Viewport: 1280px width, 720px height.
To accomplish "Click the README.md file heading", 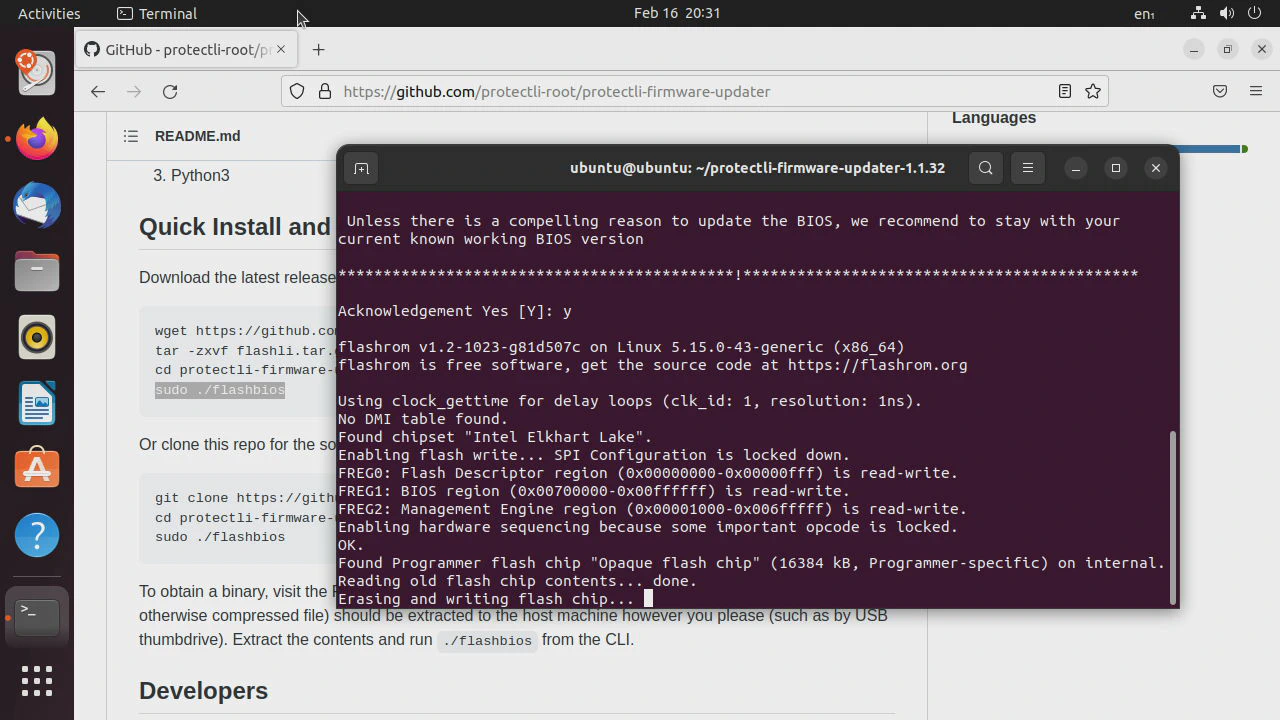I will 197,136.
